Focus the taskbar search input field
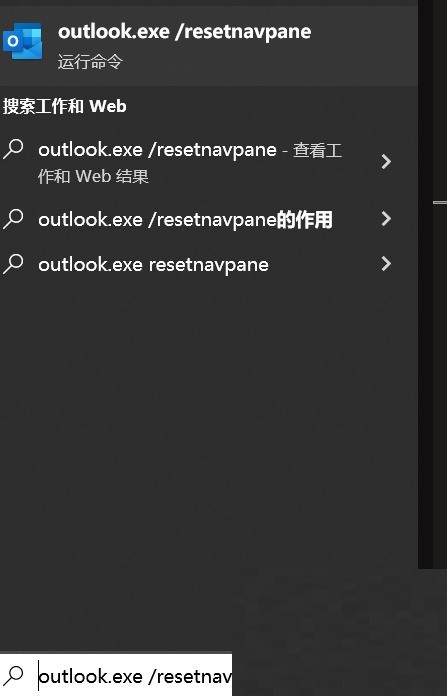The height and width of the screenshot is (696, 447). click(x=116, y=675)
